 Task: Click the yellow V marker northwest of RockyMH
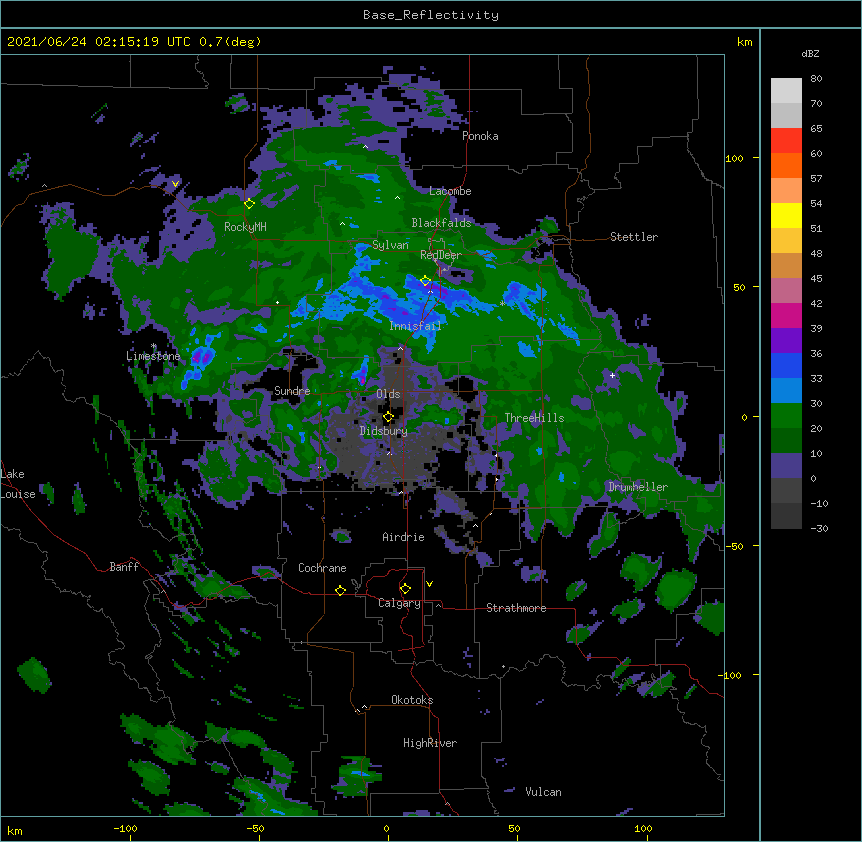point(175,184)
